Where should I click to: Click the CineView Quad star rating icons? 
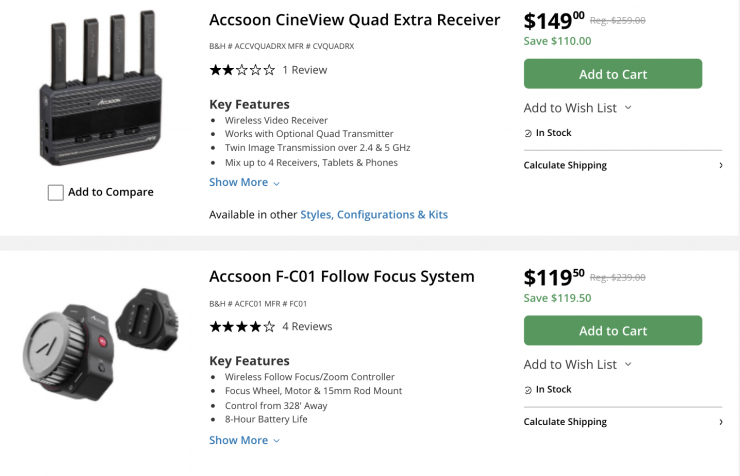(241, 70)
